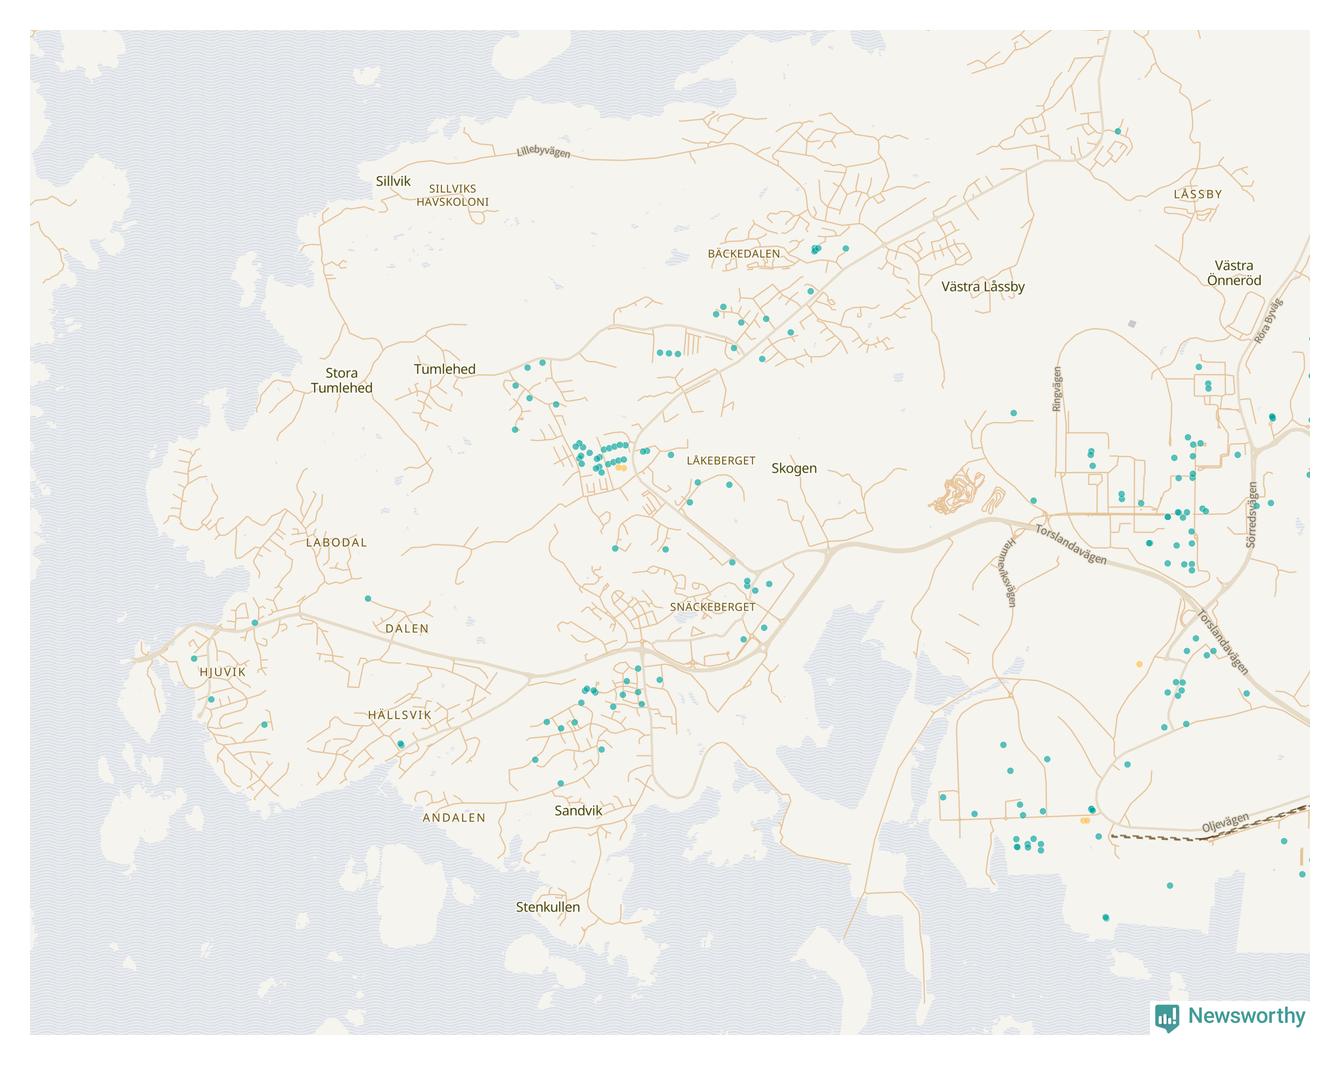Select the Oljevägen road label
Screen dimensions: 1340x1065
point(1225,823)
